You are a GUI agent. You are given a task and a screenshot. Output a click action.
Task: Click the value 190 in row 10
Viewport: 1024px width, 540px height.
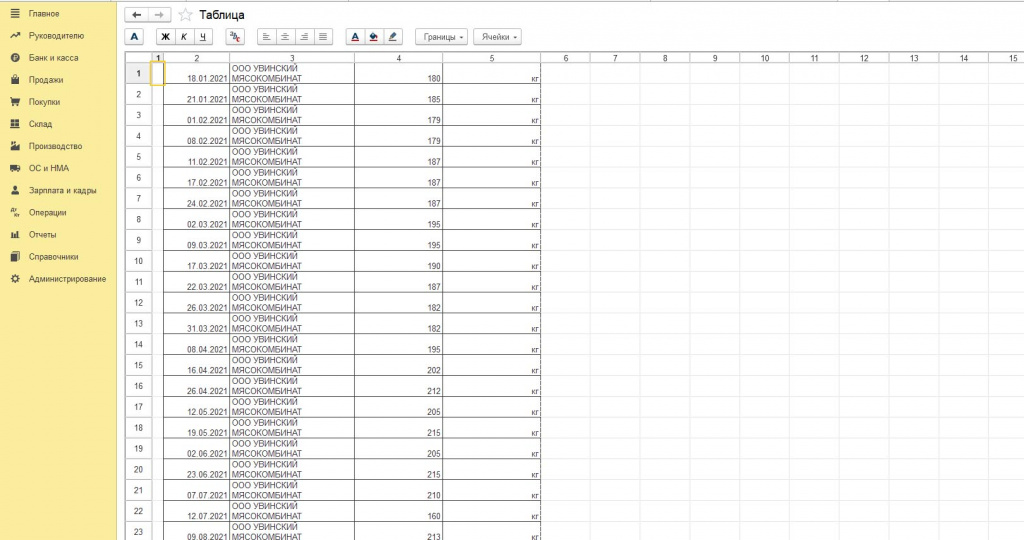(x=398, y=261)
